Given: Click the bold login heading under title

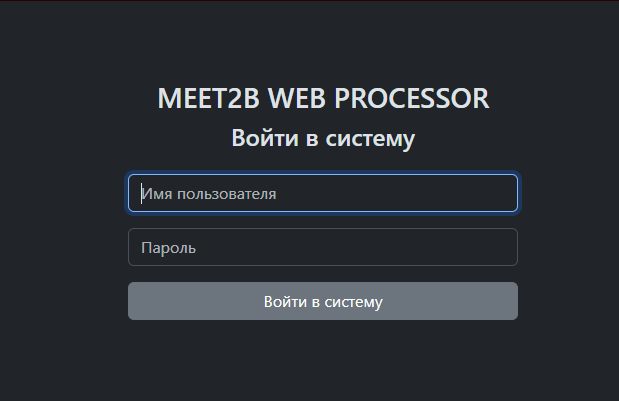Looking at the screenshot, I should 323,138.
